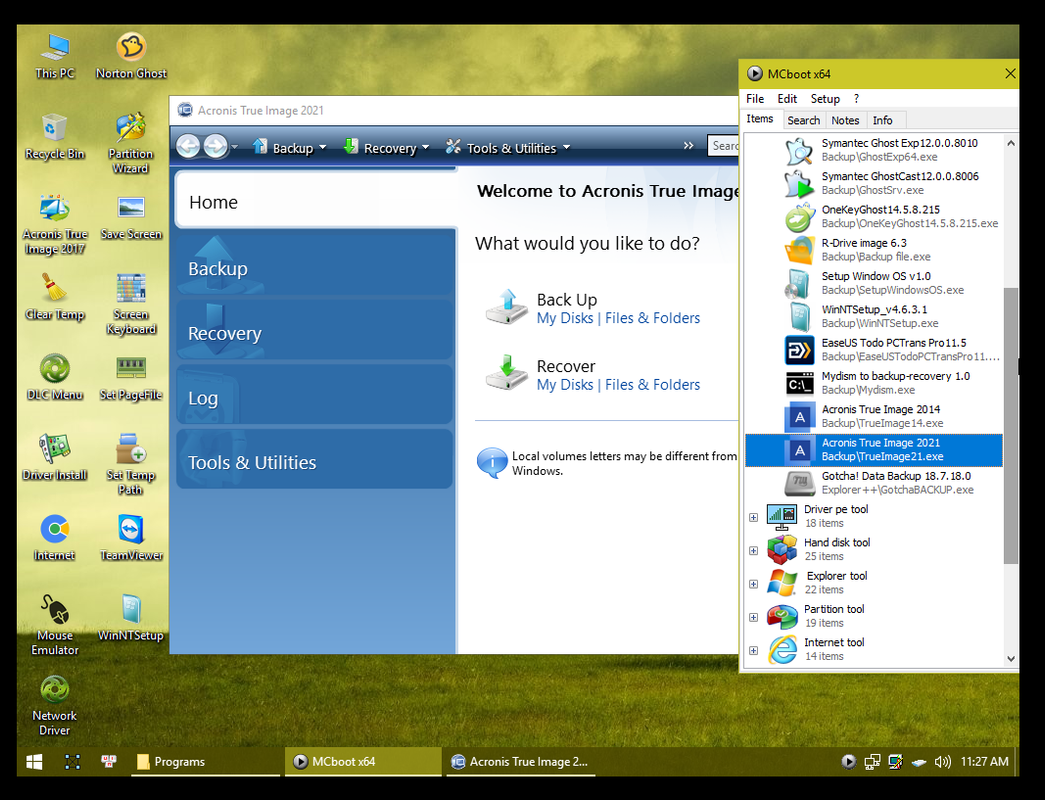Click the Save Screen desktop icon

pos(131,217)
